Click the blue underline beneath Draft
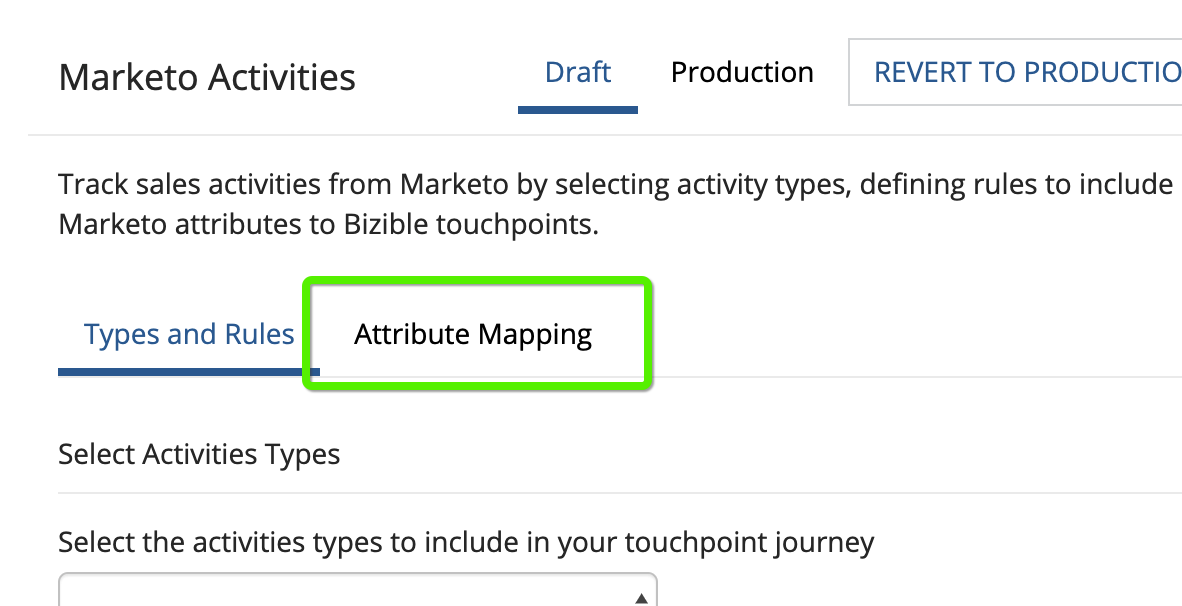The image size is (1182, 606). (578, 109)
